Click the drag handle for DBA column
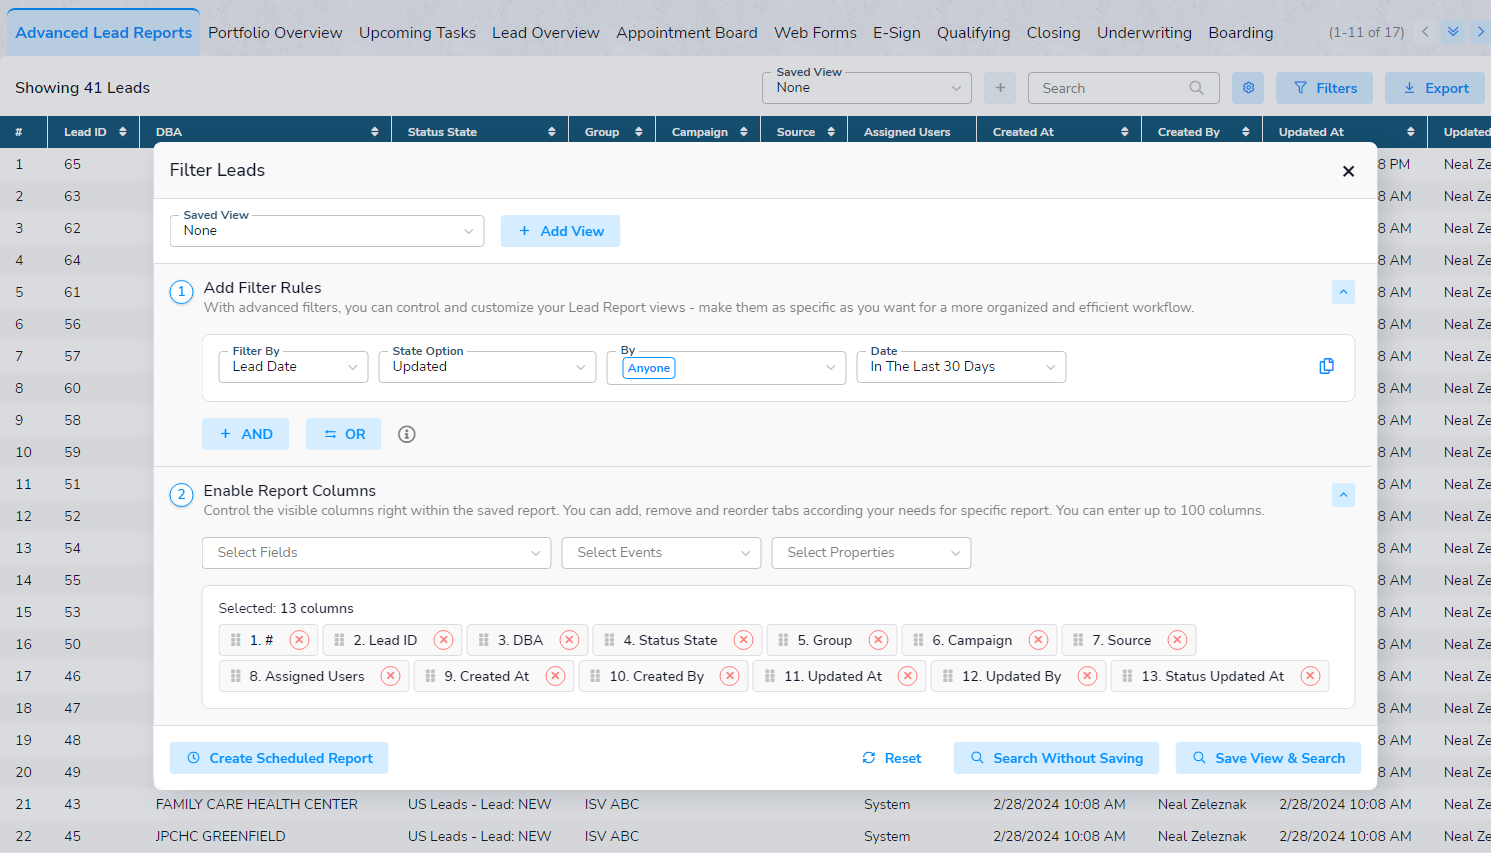Image resolution: width=1491 pixels, height=853 pixels. coord(484,640)
